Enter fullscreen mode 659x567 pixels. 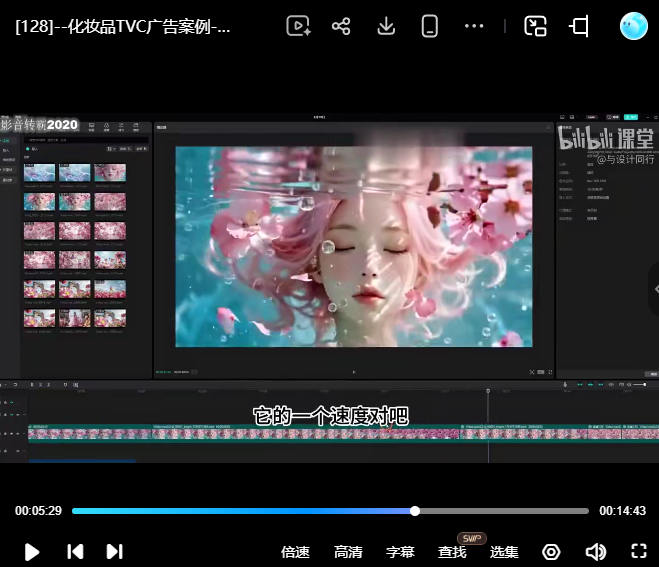pyautogui.click(x=639, y=551)
